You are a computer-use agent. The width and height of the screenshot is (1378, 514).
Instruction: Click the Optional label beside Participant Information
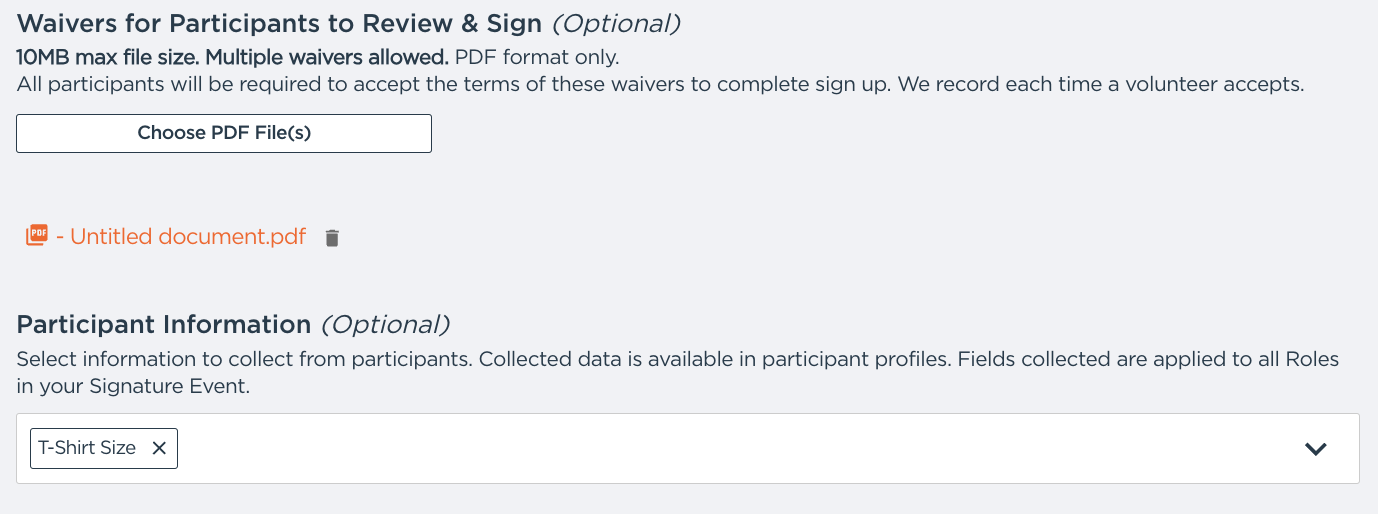click(385, 324)
